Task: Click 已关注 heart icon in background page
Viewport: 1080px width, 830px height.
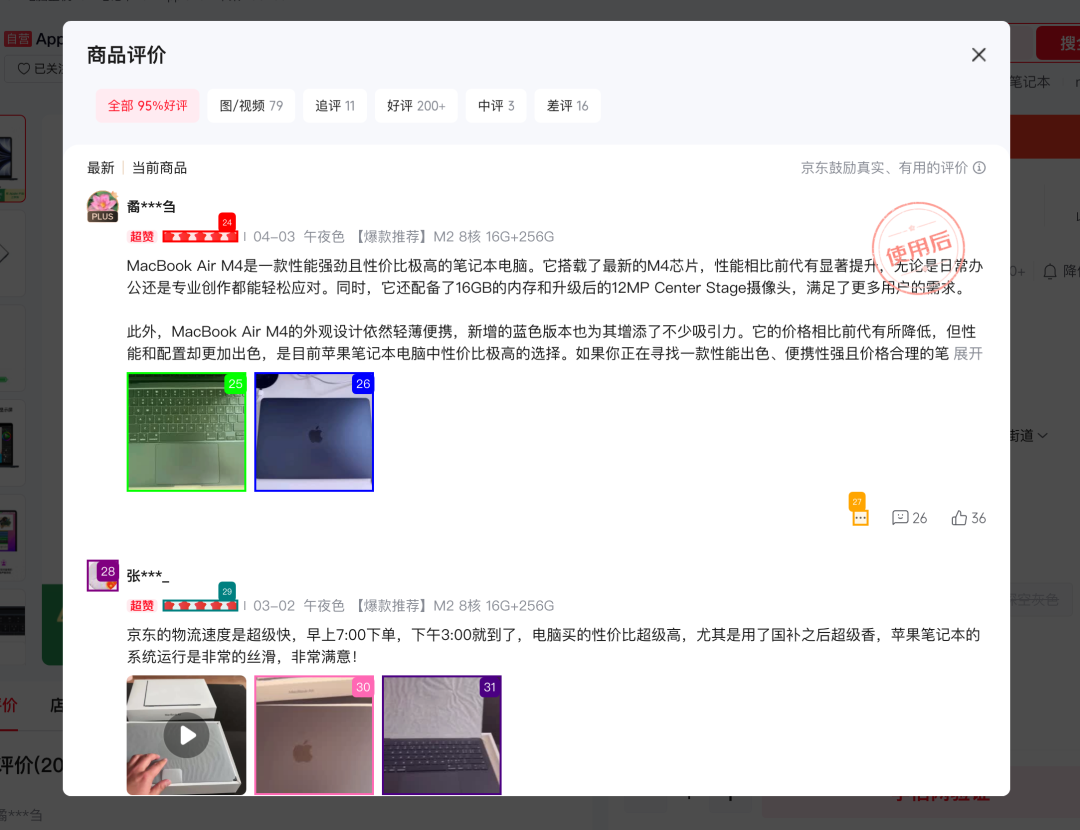Action: pos(23,69)
